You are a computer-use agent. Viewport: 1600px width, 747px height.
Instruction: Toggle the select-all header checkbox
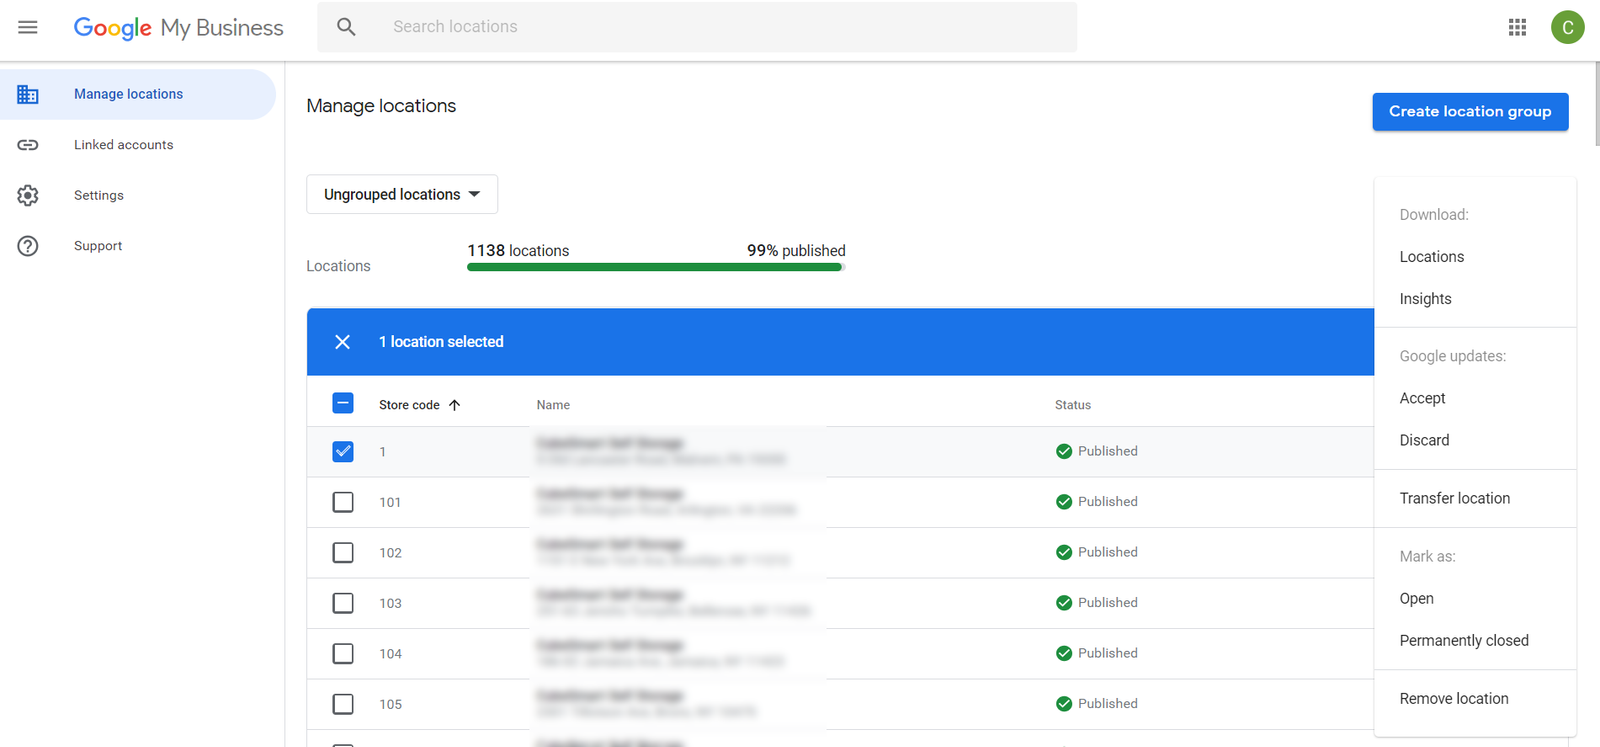point(343,404)
